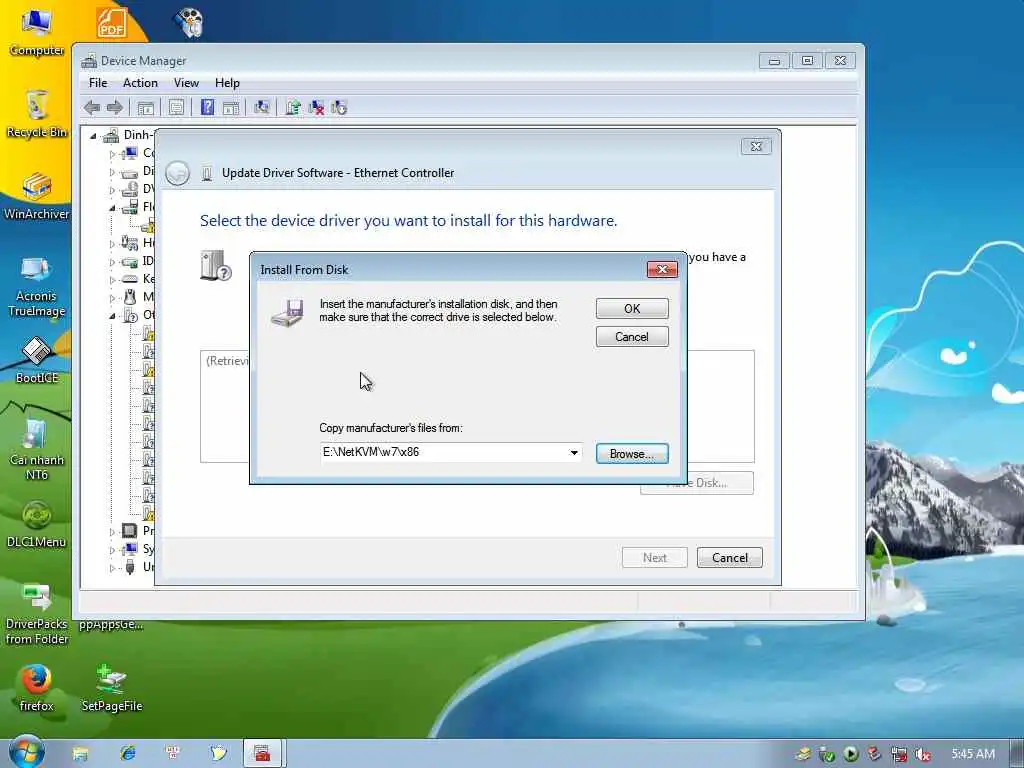Screen dimensions: 1024x768
Task: Click the red toolbox taskbar button
Action: tap(263, 754)
